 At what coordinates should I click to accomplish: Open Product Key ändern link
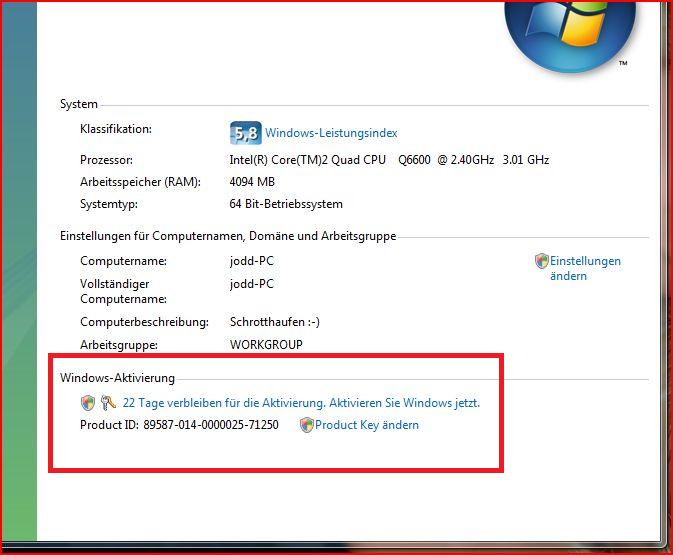(x=367, y=425)
